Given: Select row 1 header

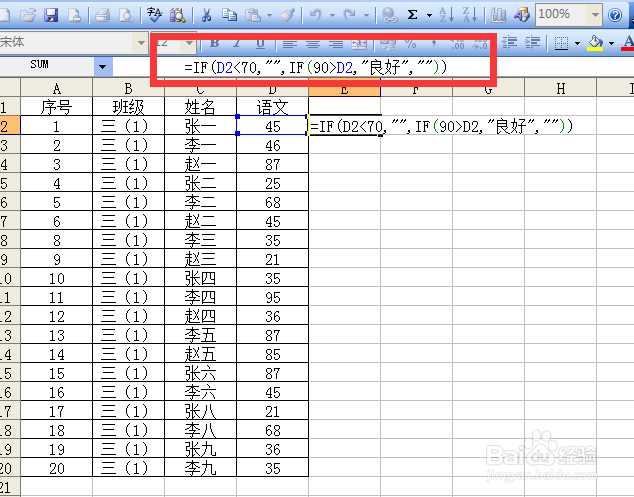Looking at the screenshot, I should tap(10, 107).
